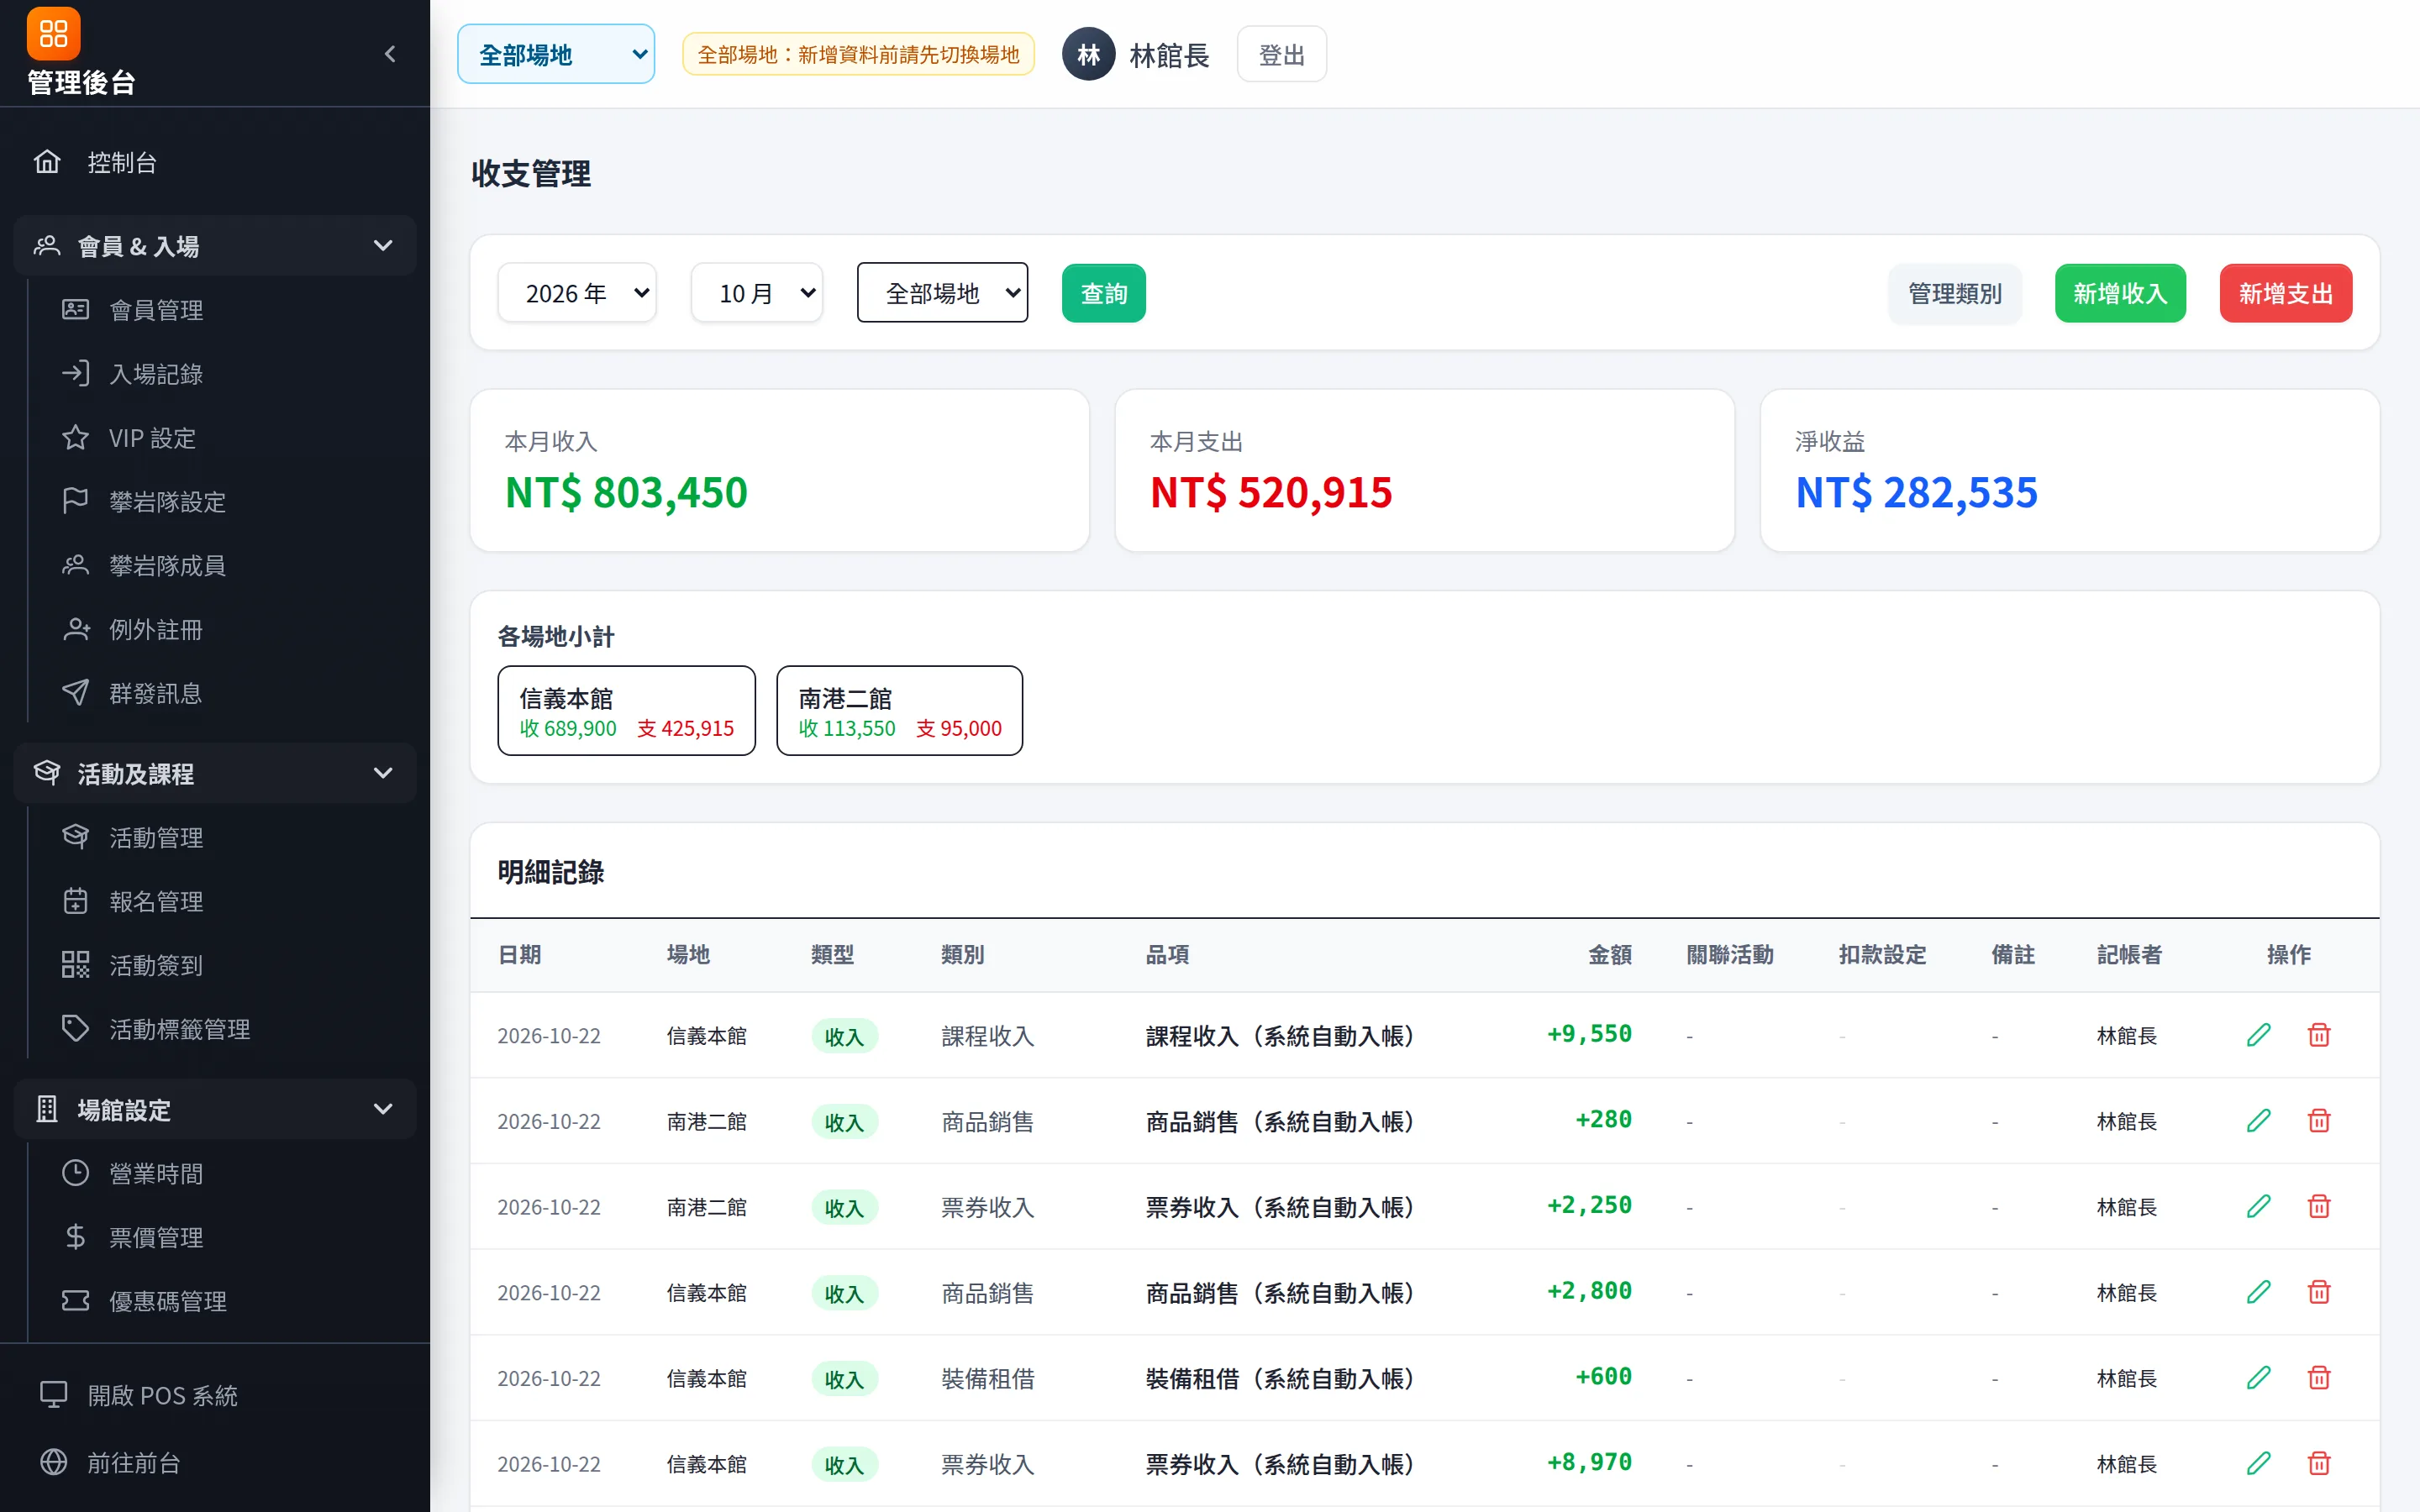The image size is (2420, 1512).
Task: Collapse the 場館設定 sidebar section
Action: [x=215, y=1109]
